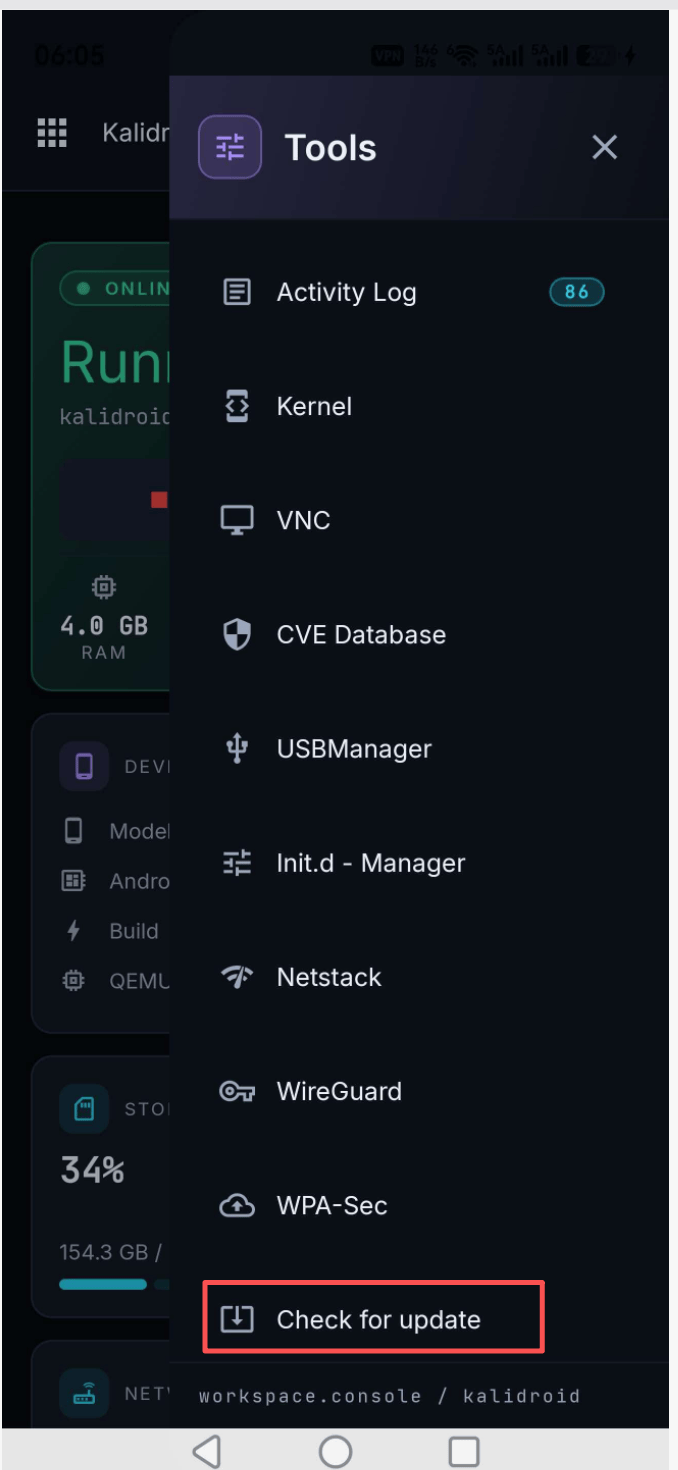Screen dimensions: 678x1470
Task: Click the purple Tools header icon
Action: click(x=230, y=147)
